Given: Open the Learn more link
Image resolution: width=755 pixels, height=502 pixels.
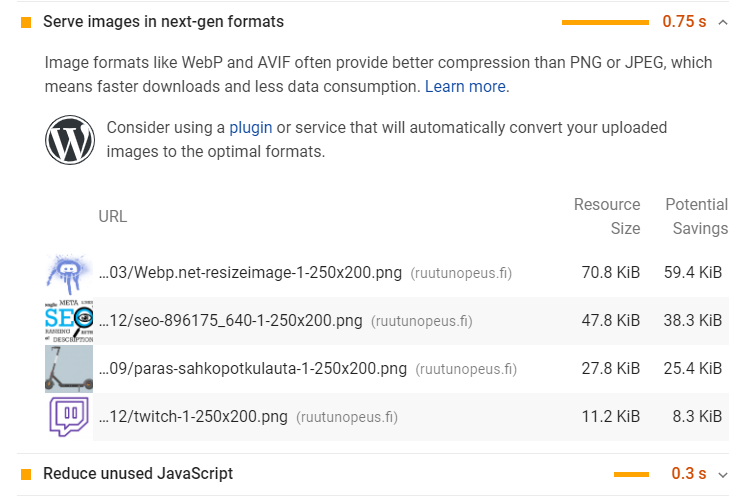Looking at the screenshot, I should pyautogui.click(x=465, y=87).
